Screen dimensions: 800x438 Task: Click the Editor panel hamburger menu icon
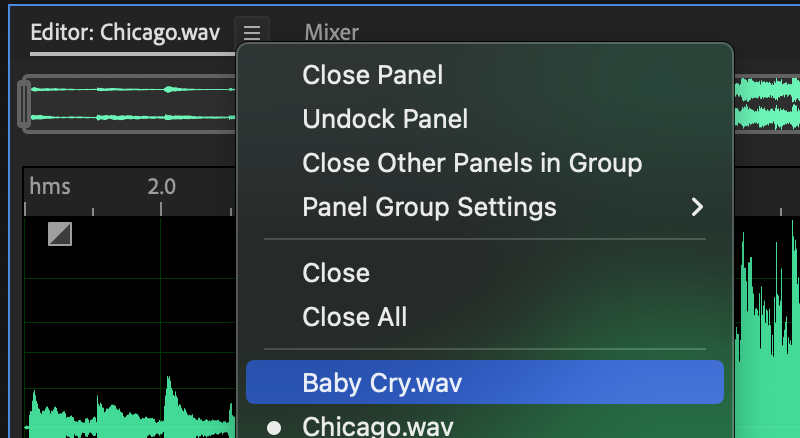(x=252, y=33)
